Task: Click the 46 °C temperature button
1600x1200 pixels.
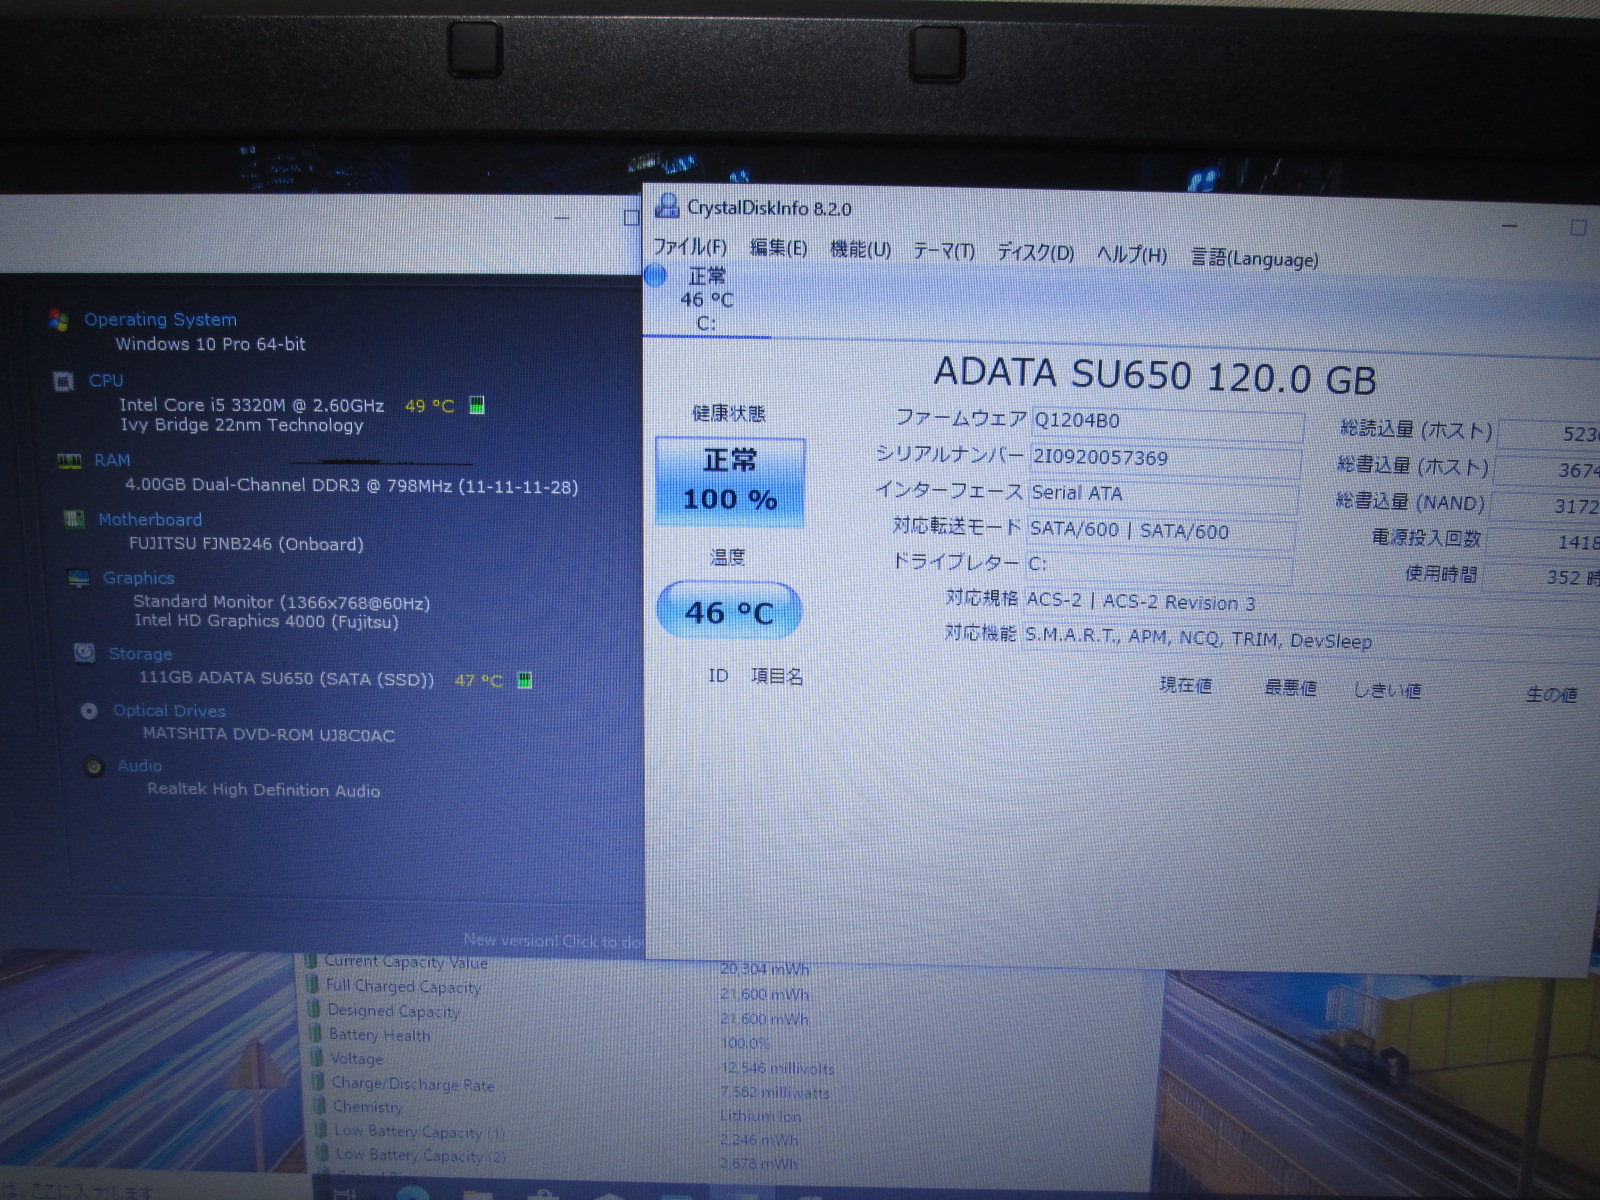Action: [729, 611]
